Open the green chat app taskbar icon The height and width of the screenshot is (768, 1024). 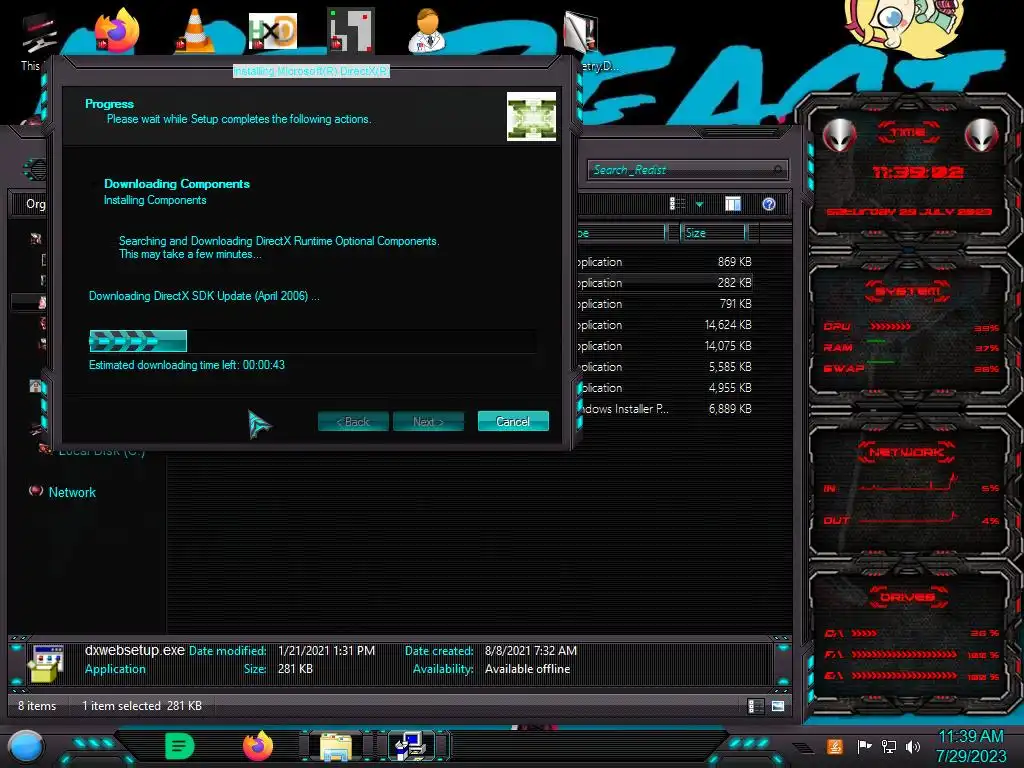point(180,746)
